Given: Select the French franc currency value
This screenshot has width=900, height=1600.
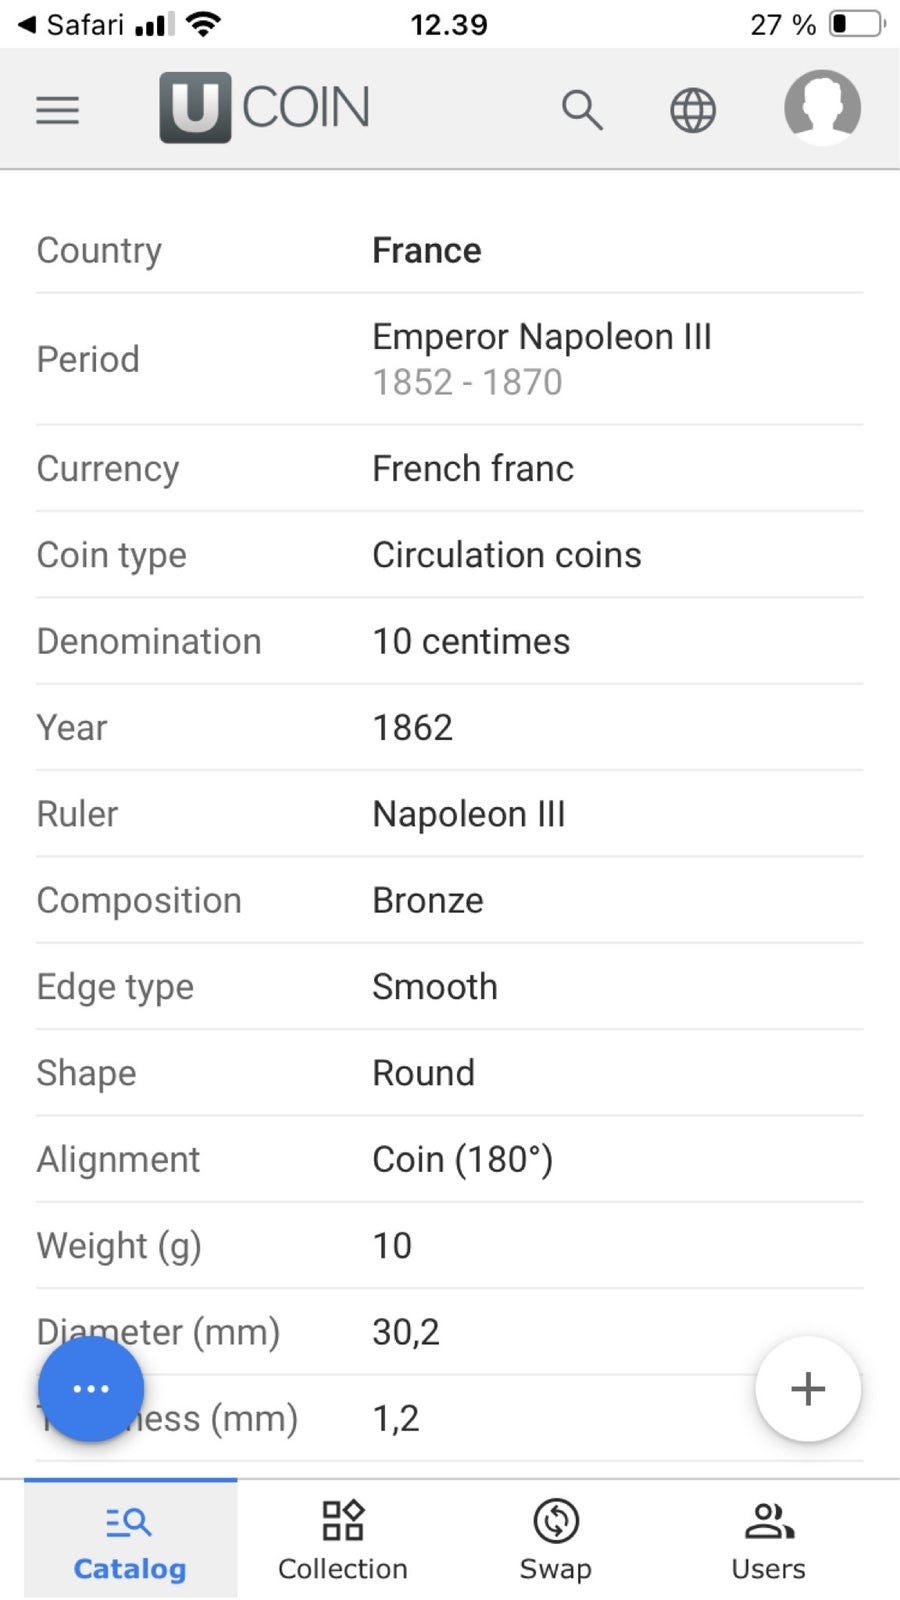Looking at the screenshot, I should (473, 468).
